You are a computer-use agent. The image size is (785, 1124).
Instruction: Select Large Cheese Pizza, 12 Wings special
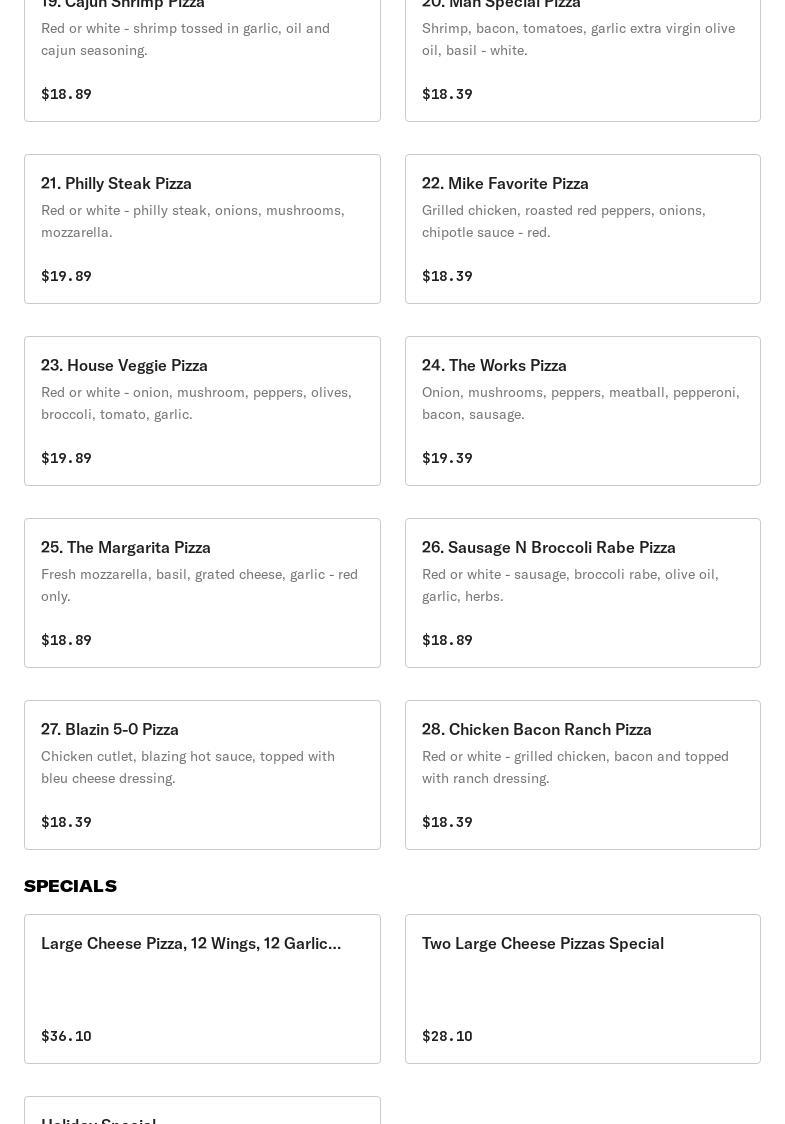tap(202, 989)
